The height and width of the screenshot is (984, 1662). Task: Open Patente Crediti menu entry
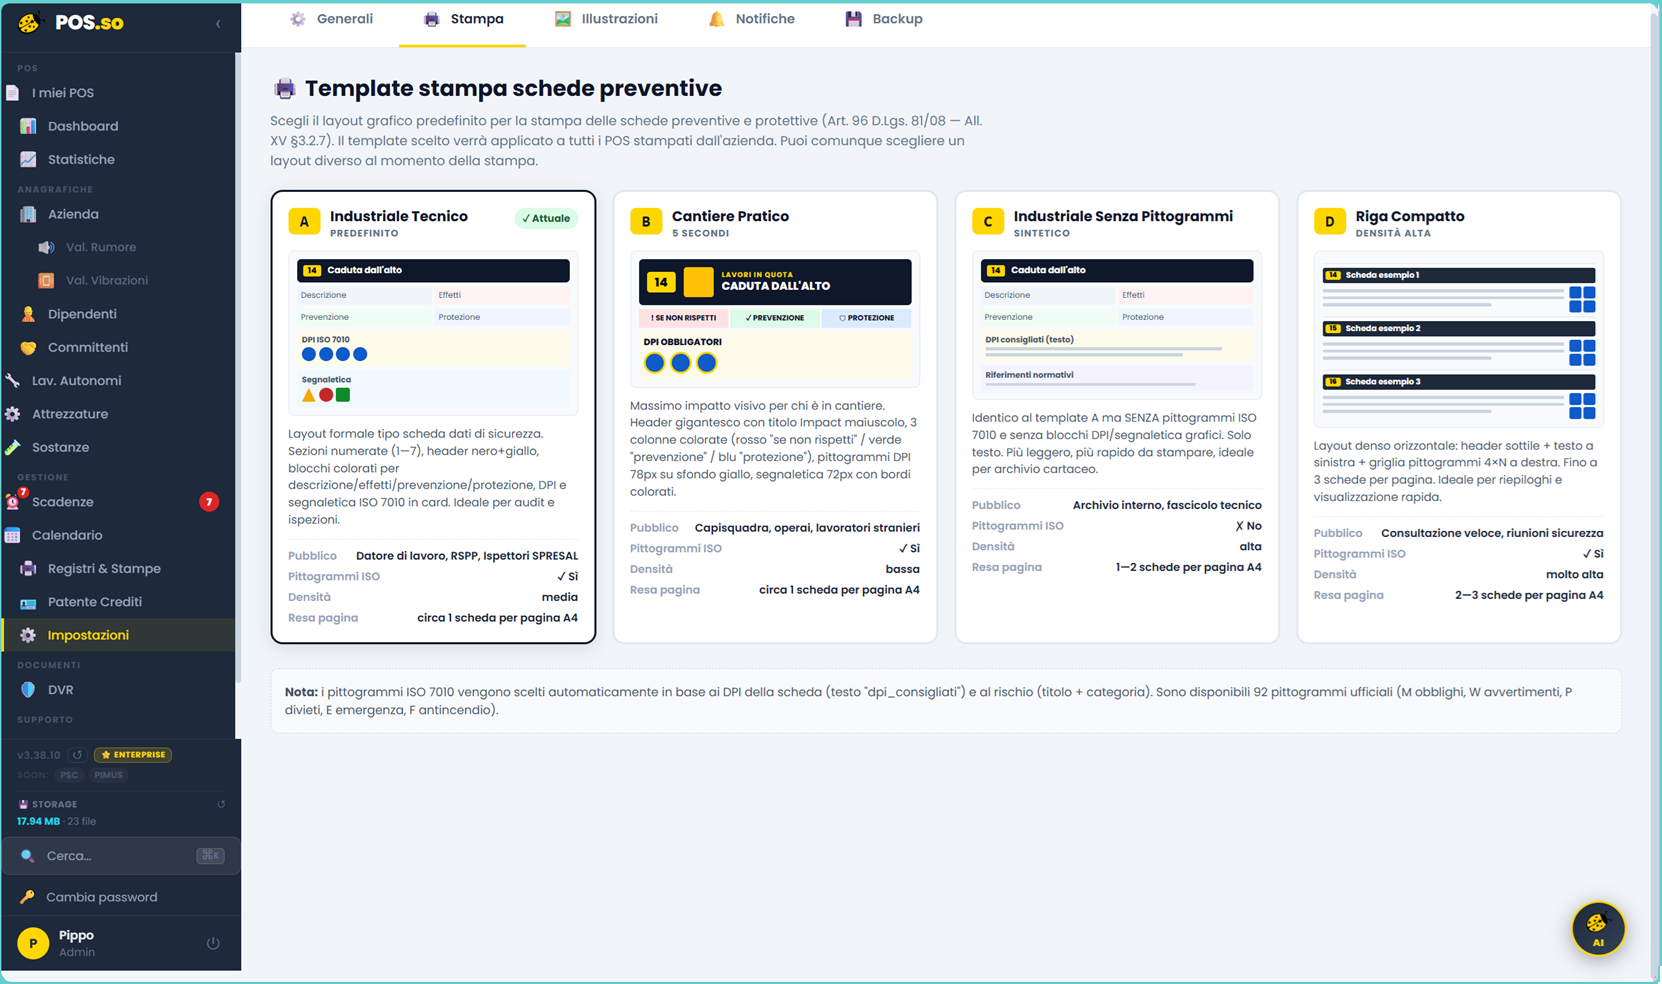coord(95,602)
